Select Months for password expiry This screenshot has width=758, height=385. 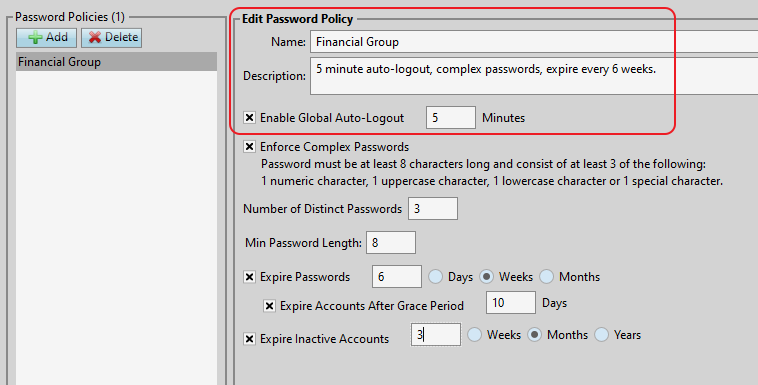[547, 277]
